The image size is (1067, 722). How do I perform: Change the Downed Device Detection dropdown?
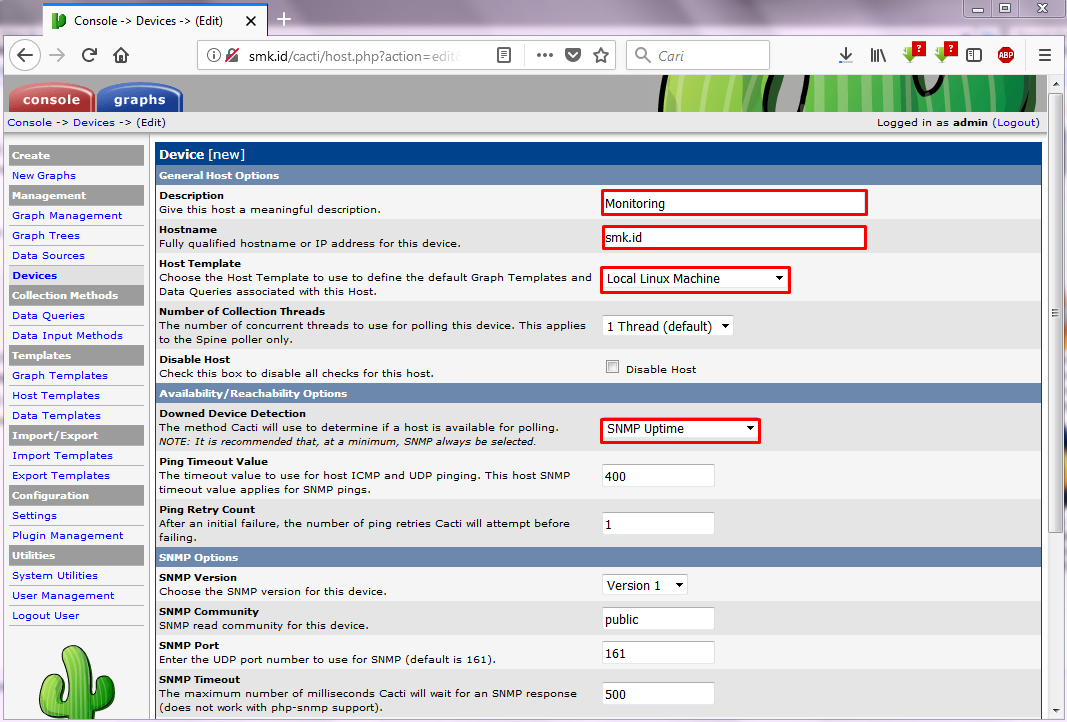pyautogui.click(x=680, y=430)
